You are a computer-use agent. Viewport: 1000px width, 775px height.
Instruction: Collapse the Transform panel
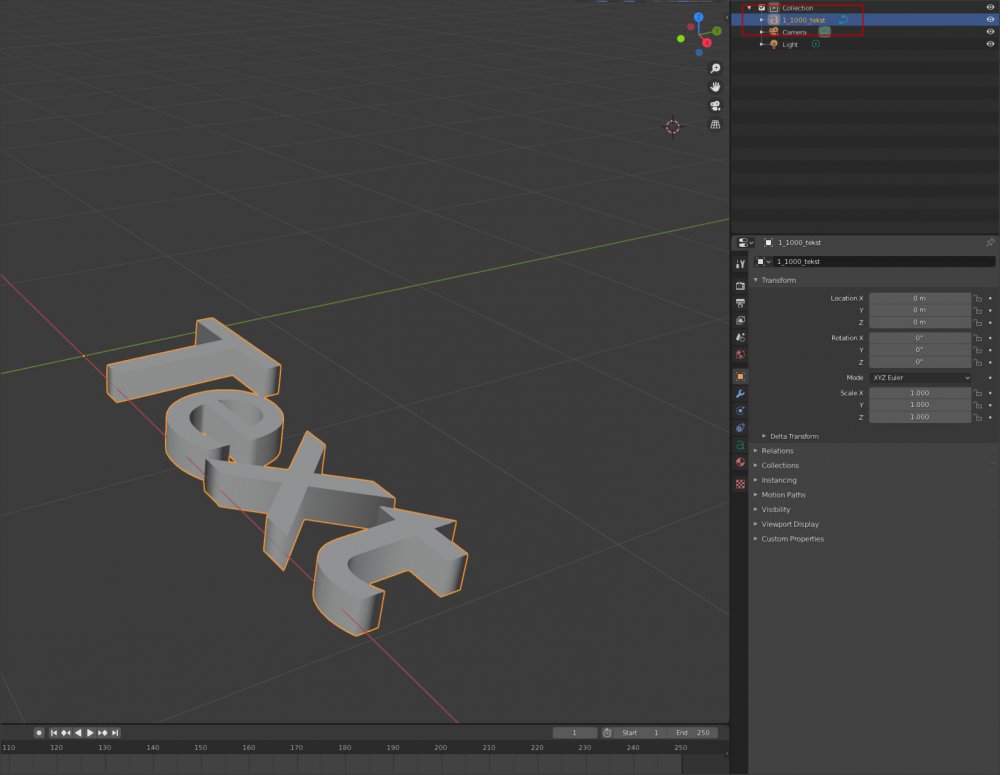tap(778, 280)
